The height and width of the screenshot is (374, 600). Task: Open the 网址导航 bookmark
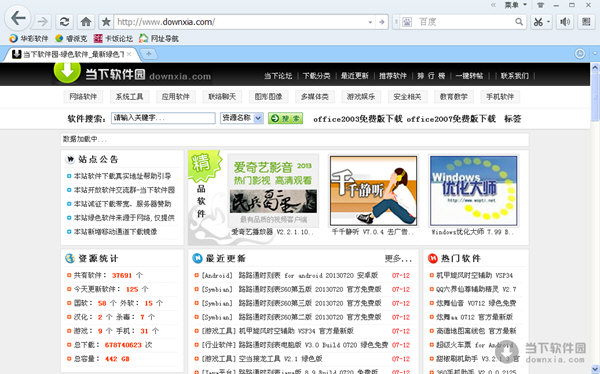pos(159,39)
